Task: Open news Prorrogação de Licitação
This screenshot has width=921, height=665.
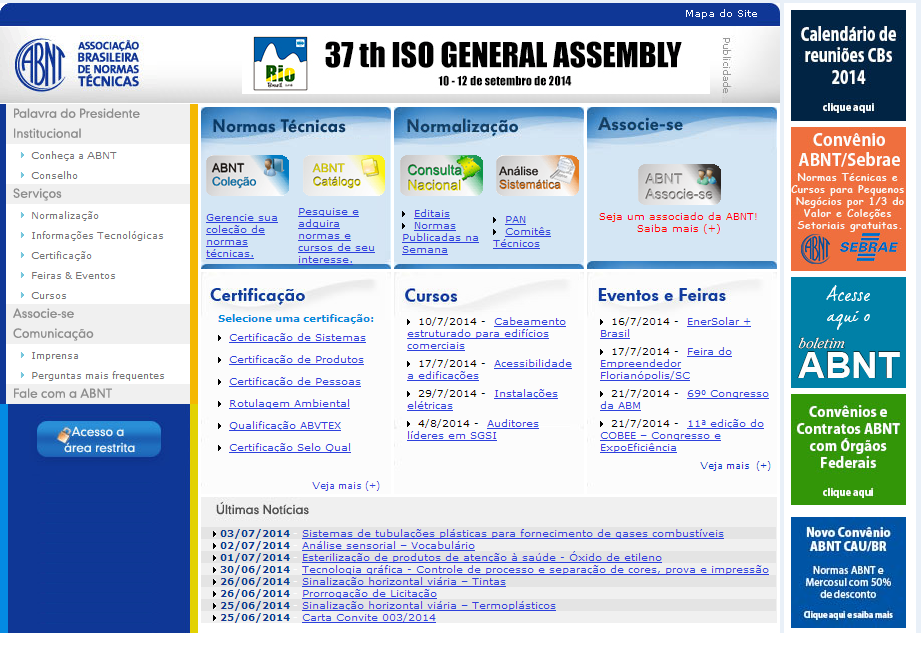Action: coord(369,593)
